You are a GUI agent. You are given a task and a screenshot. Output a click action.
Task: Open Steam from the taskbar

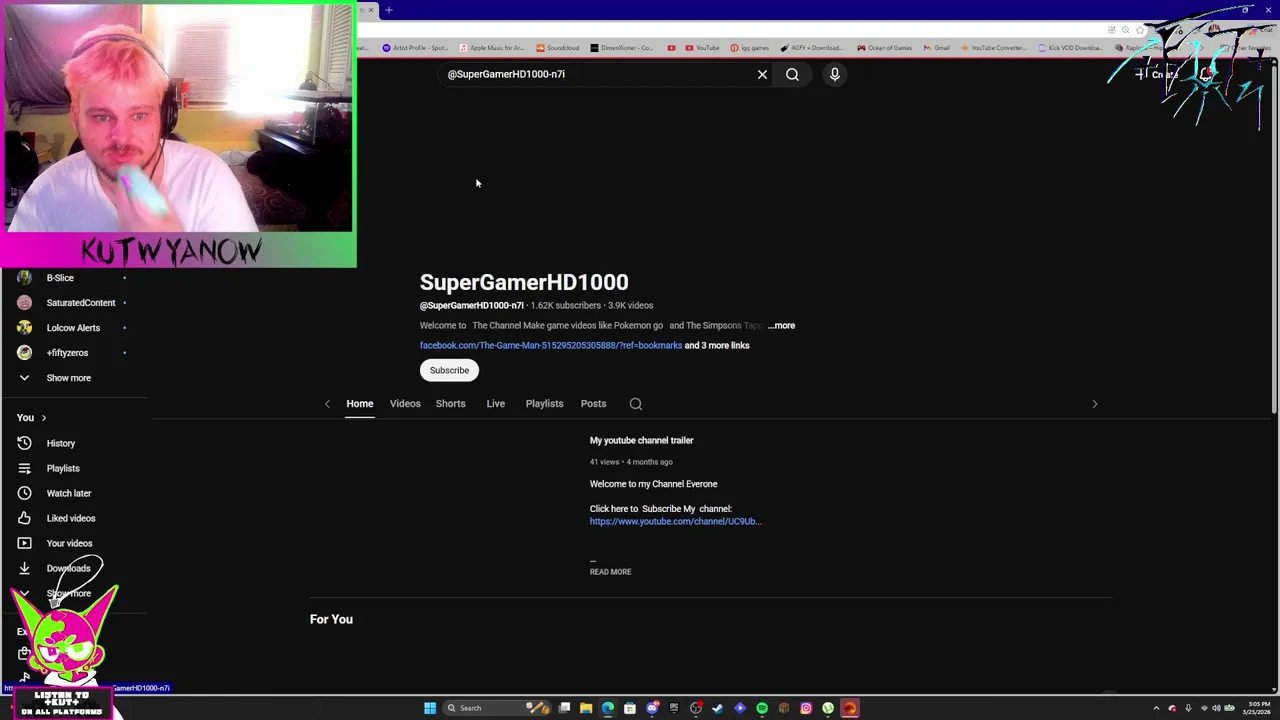[718, 708]
